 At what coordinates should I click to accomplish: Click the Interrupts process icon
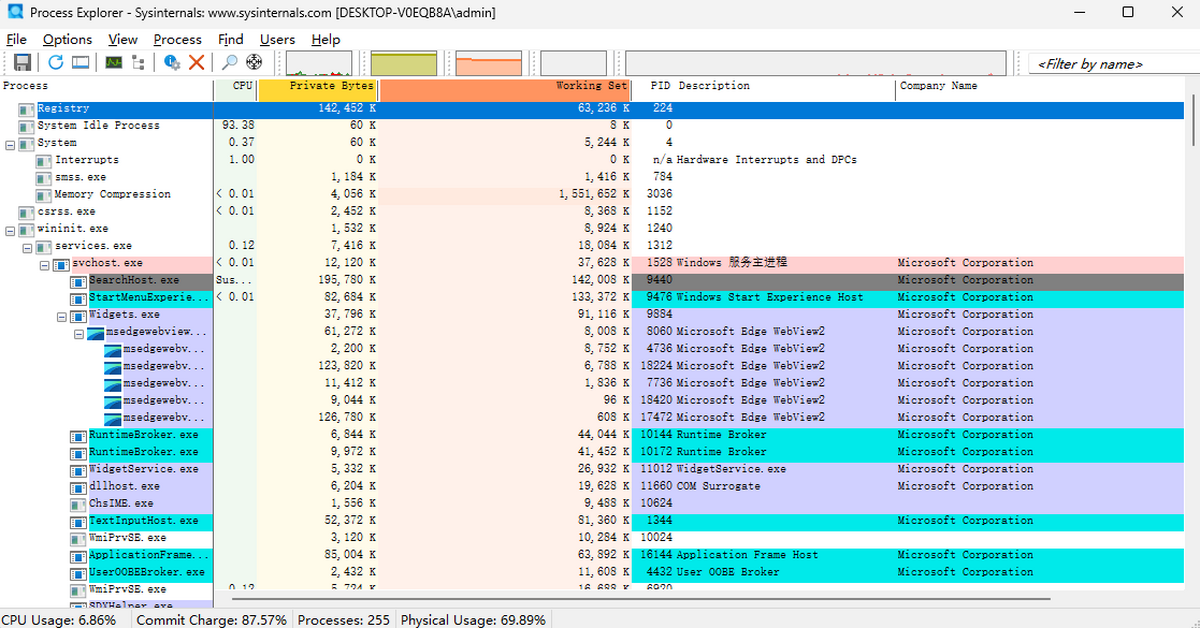pos(44,160)
